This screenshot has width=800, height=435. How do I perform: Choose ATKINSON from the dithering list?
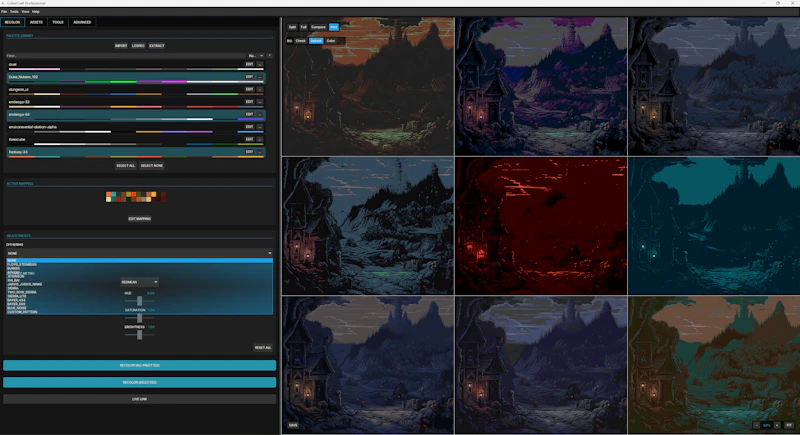pyautogui.click(x=139, y=276)
